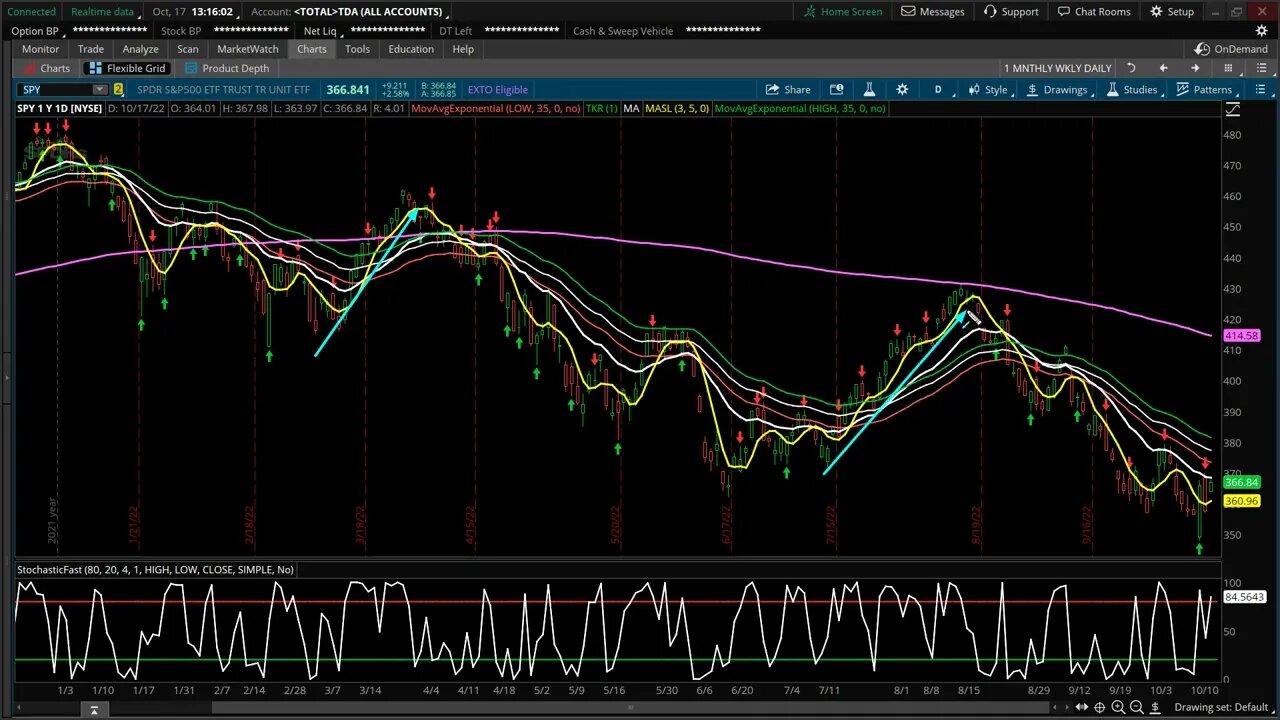Click the Realtime data status
The height and width of the screenshot is (720, 1280).
click(x=103, y=12)
